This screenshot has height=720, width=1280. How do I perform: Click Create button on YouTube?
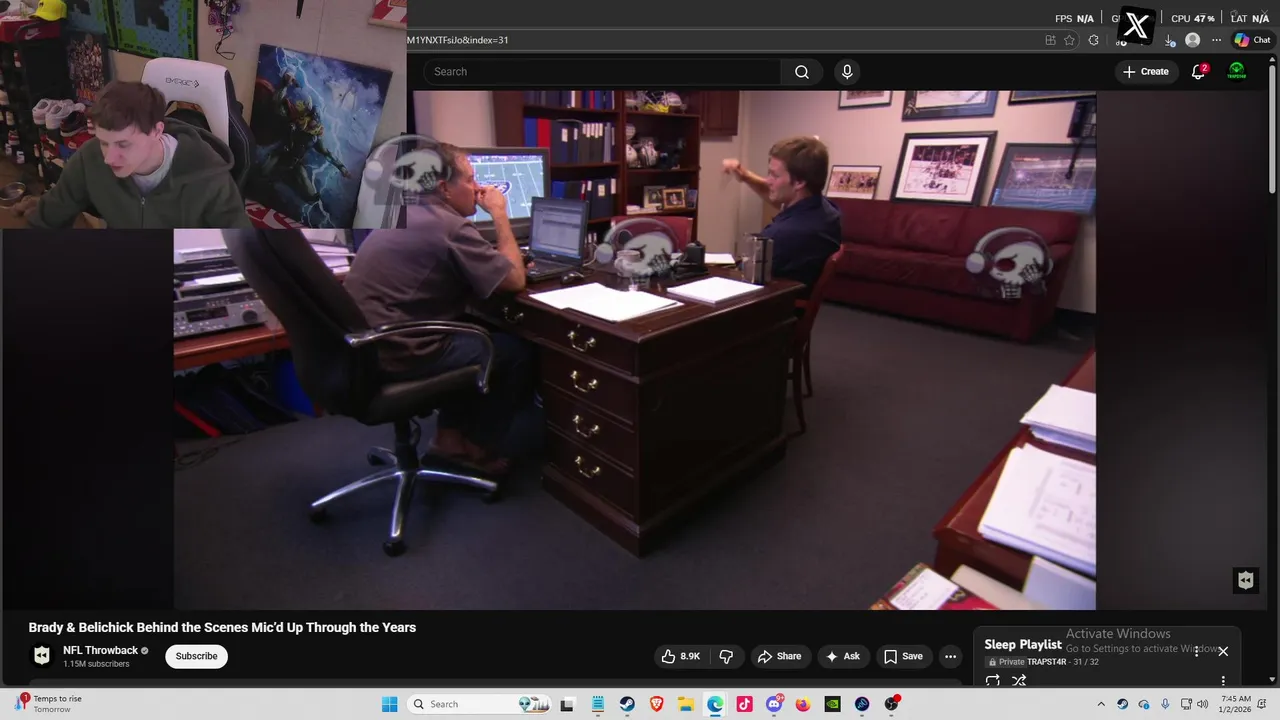coord(1145,72)
